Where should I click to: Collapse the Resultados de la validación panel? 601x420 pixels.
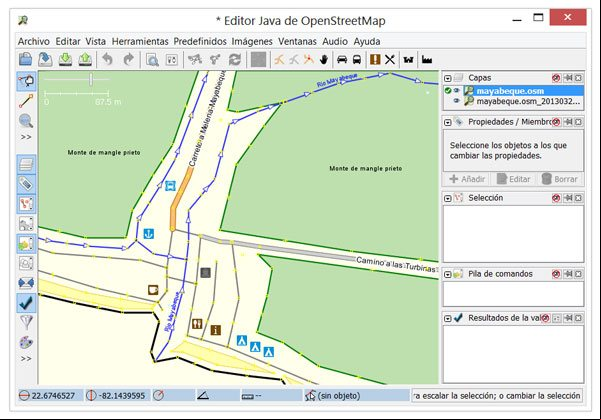(x=447, y=318)
